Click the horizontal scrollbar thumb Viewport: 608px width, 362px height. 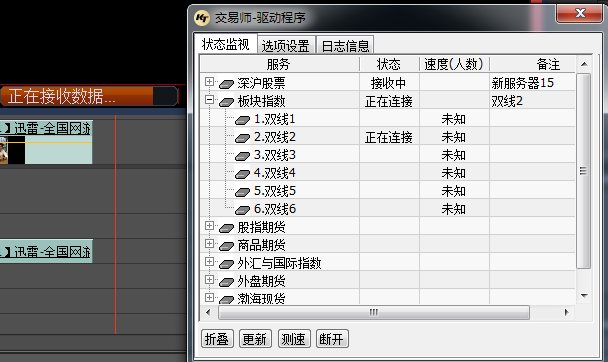(374, 312)
